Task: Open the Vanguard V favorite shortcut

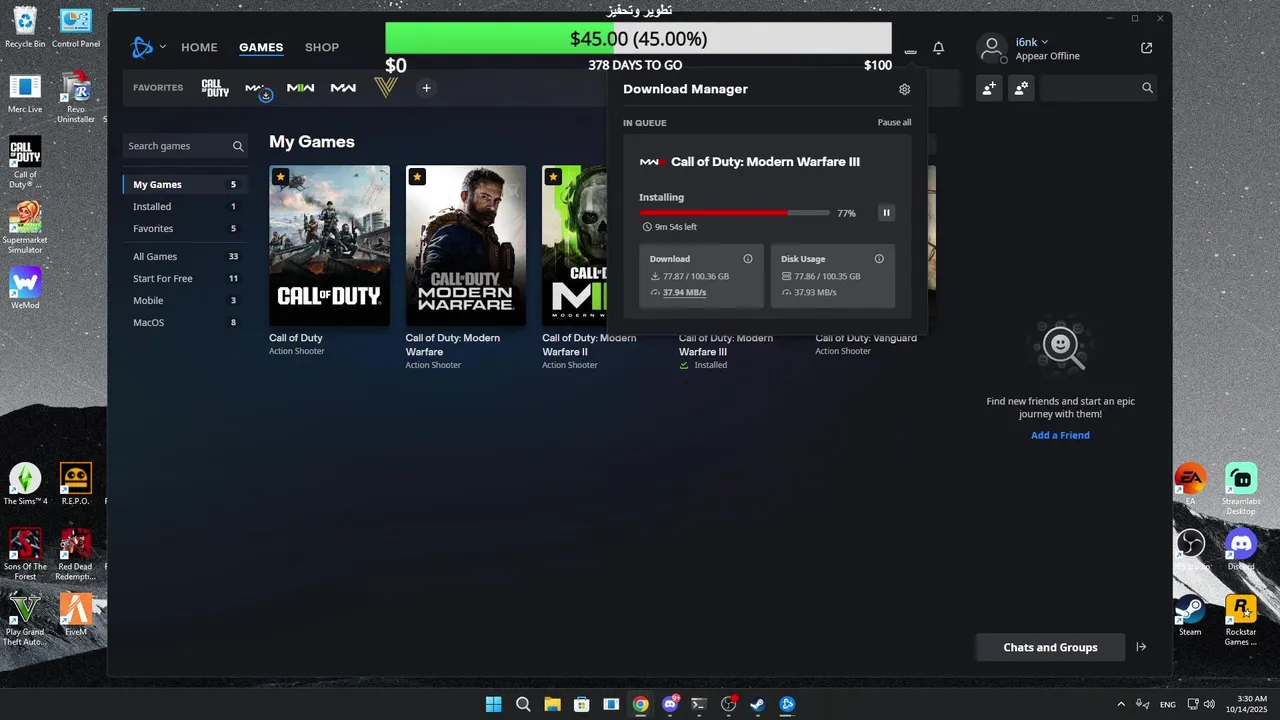Action: 386,88
